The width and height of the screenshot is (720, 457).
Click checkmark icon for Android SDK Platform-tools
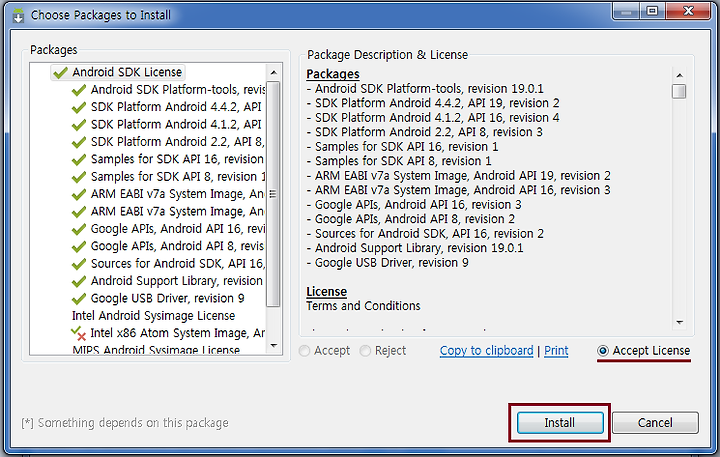pos(79,90)
